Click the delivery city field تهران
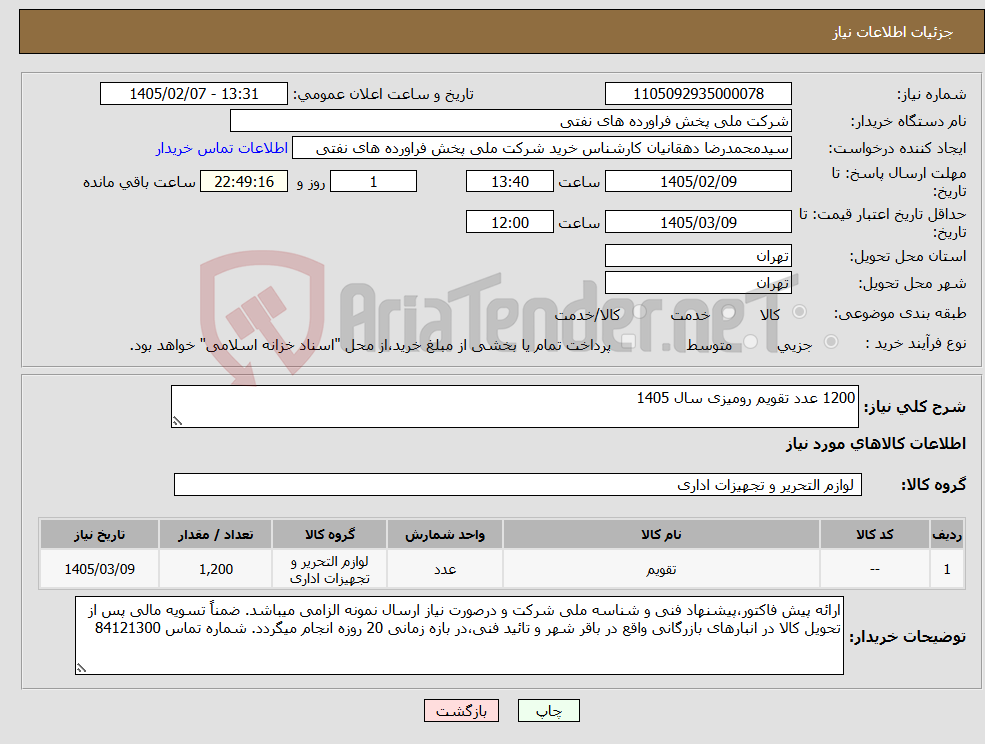 click(698, 283)
